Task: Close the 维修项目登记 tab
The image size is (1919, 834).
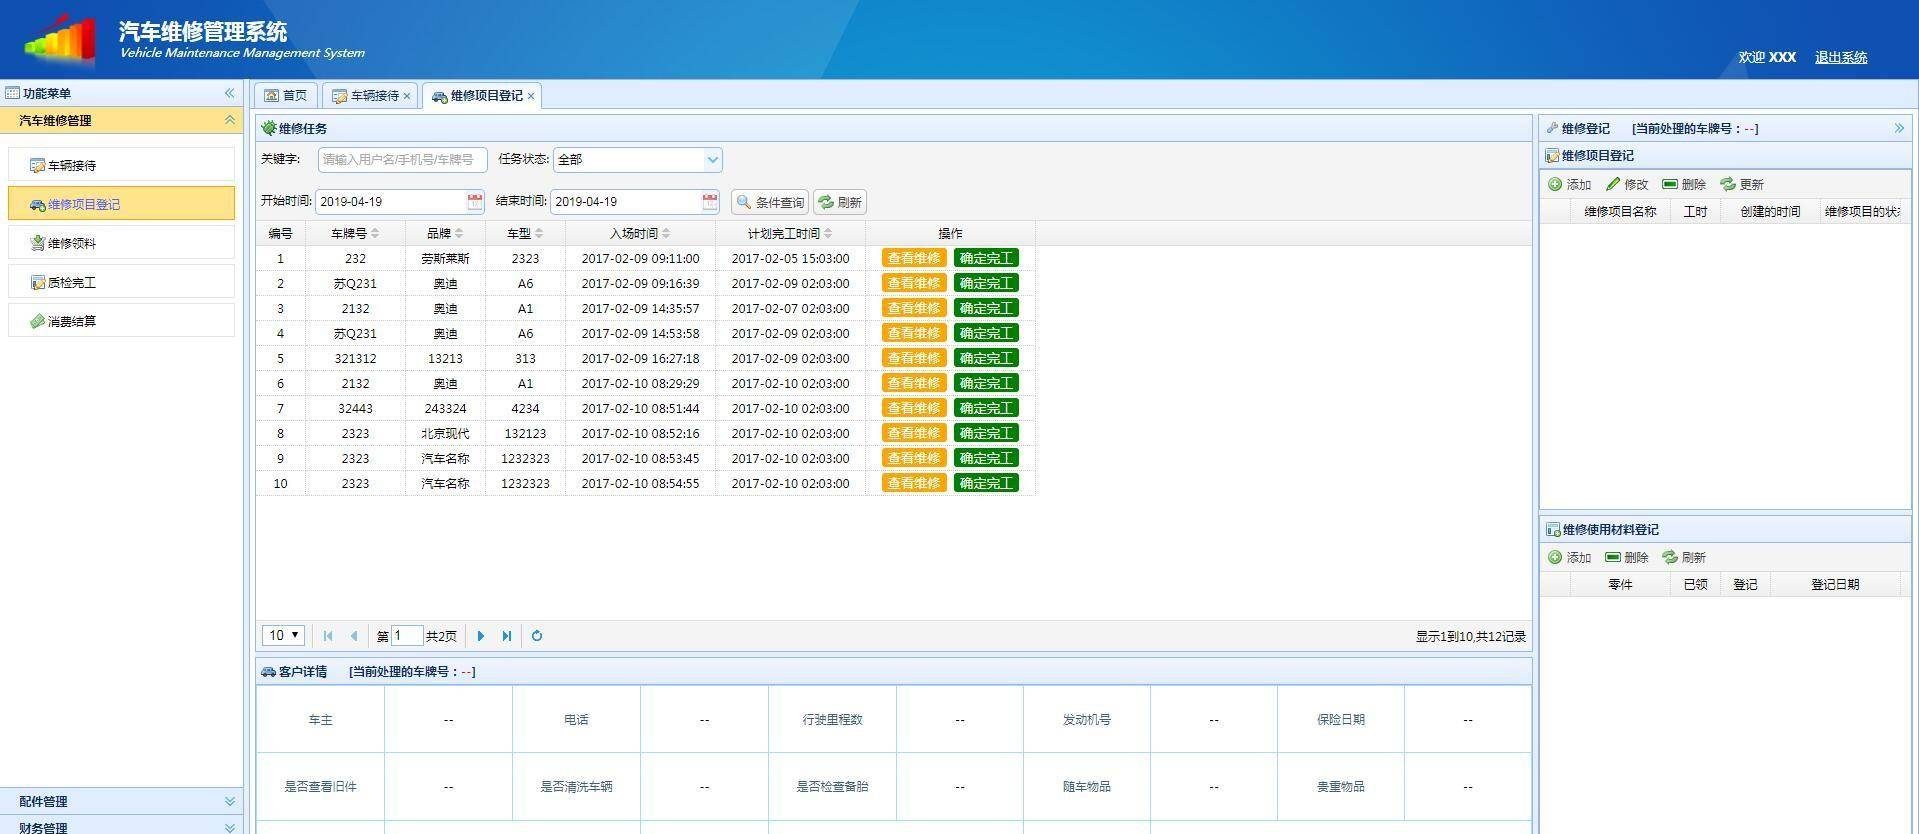Action: click(531, 96)
